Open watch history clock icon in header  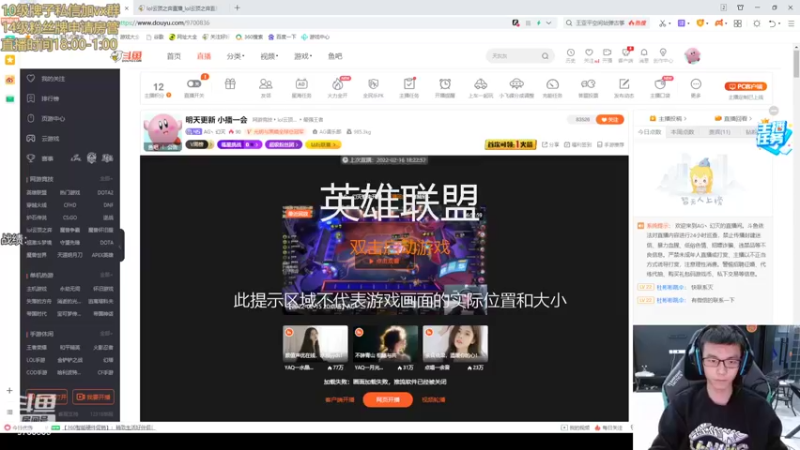pos(570,53)
